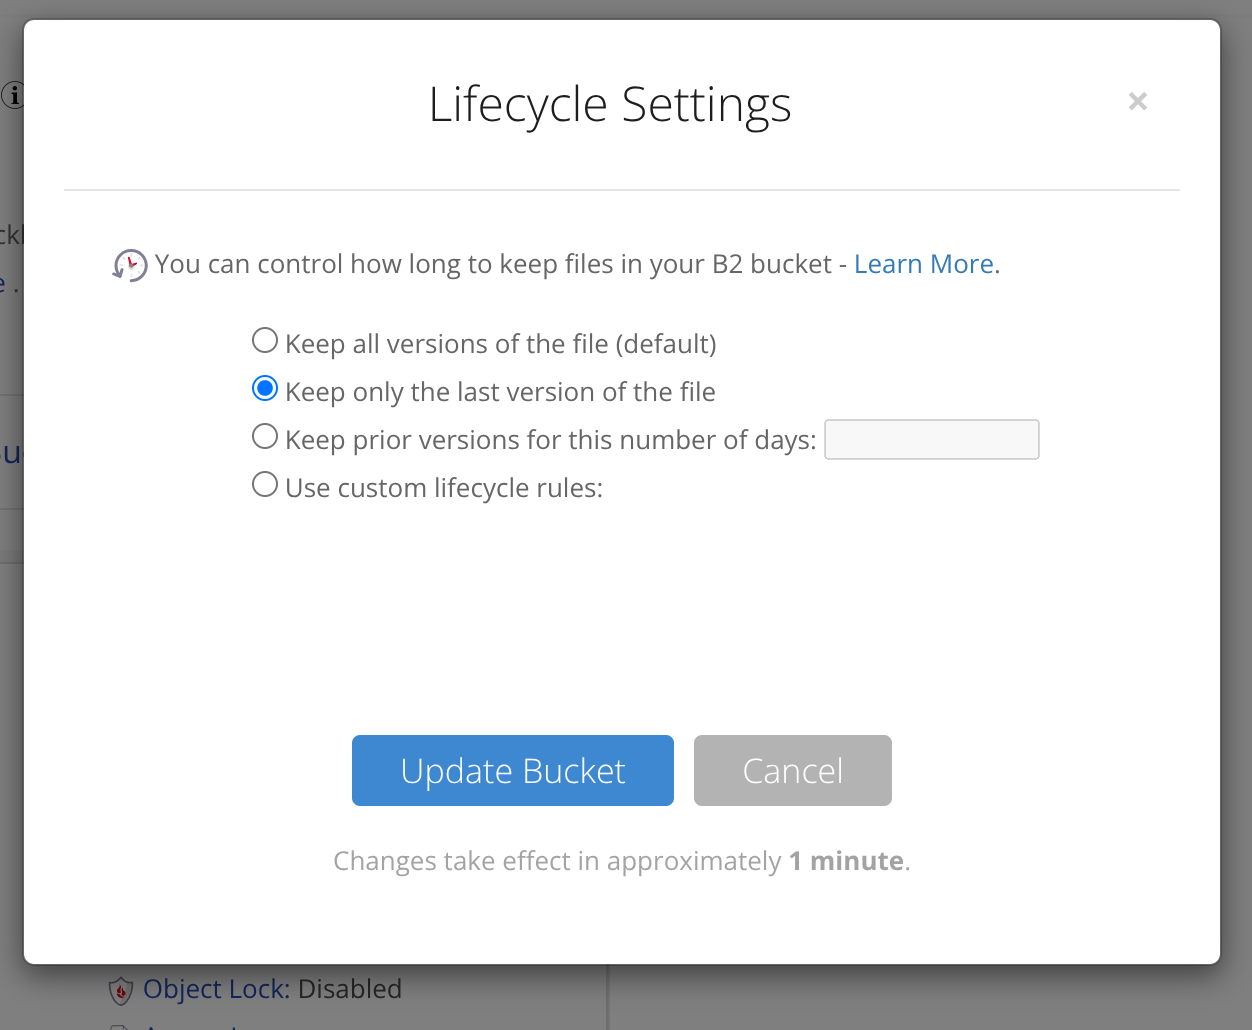Click the 'Keep all versions of the file (default)' label text
The image size is (1252, 1030).
pyautogui.click(x=500, y=344)
